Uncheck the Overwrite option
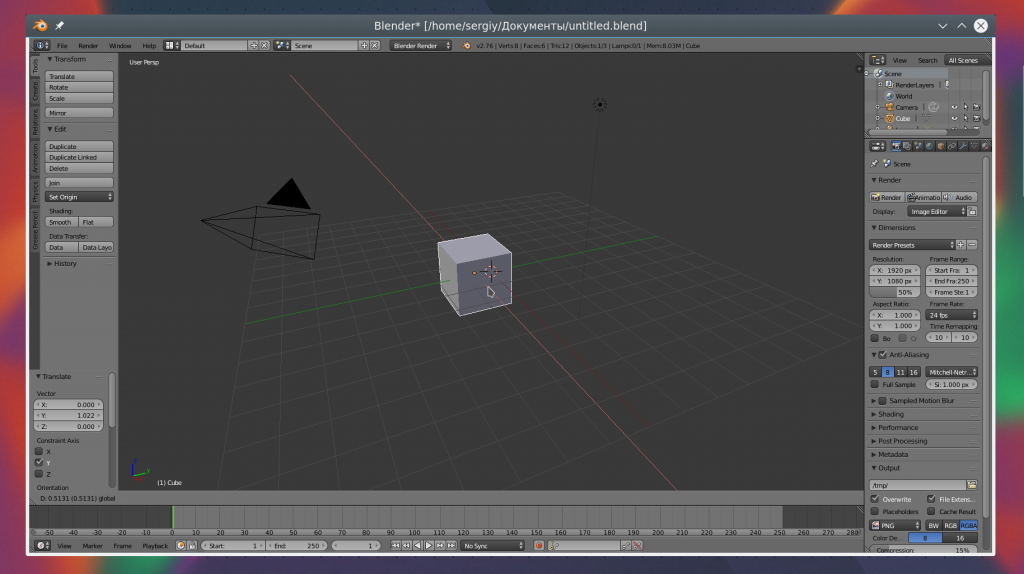1024x574 pixels. click(875, 498)
